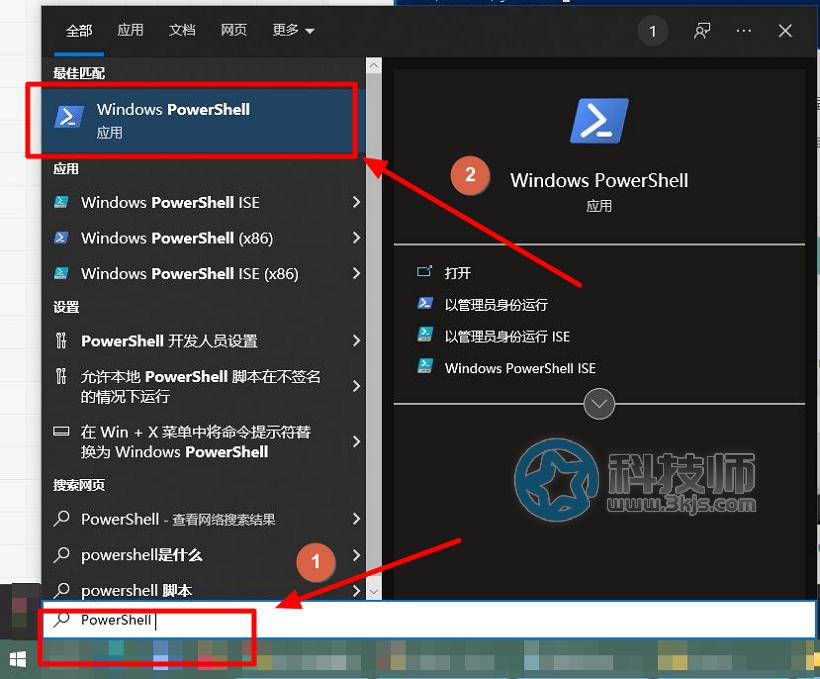The height and width of the screenshot is (679, 820).
Task: Click the rewards badge showing 1
Action: pyautogui.click(x=653, y=31)
